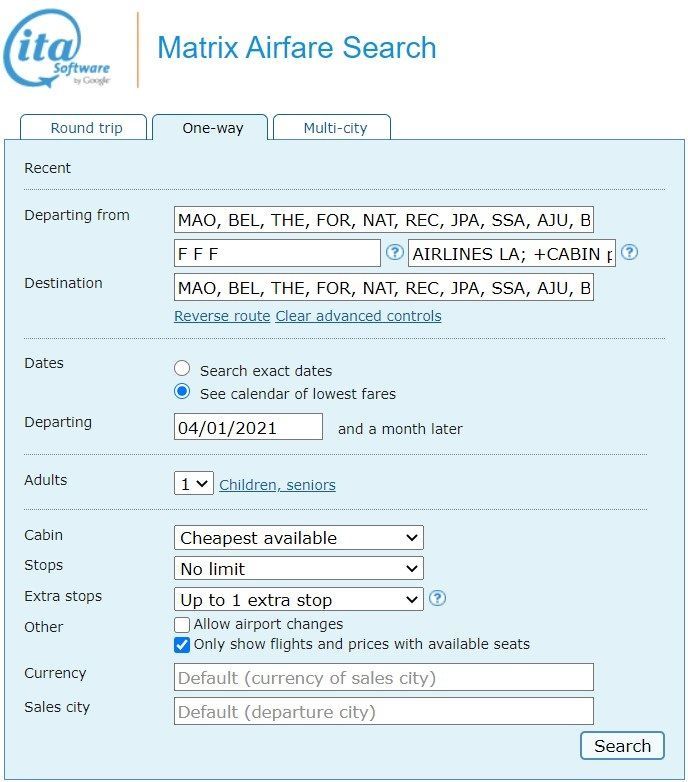Click the Recent label
688x782 pixels.
(x=47, y=168)
